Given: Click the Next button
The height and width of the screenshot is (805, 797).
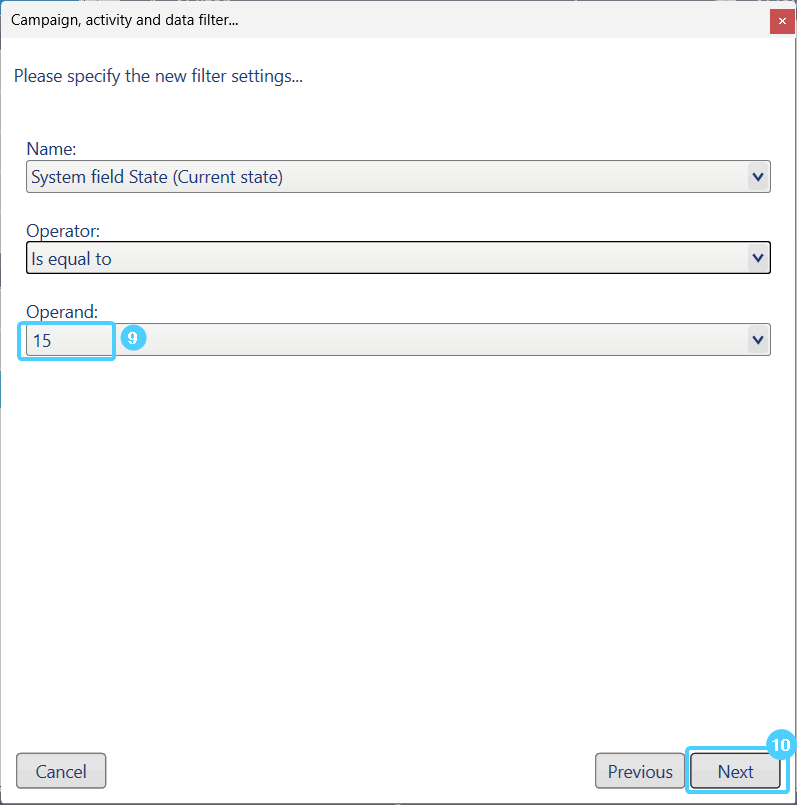Looking at the screenshot, I should pyautogui.click(x=735, y=771).
